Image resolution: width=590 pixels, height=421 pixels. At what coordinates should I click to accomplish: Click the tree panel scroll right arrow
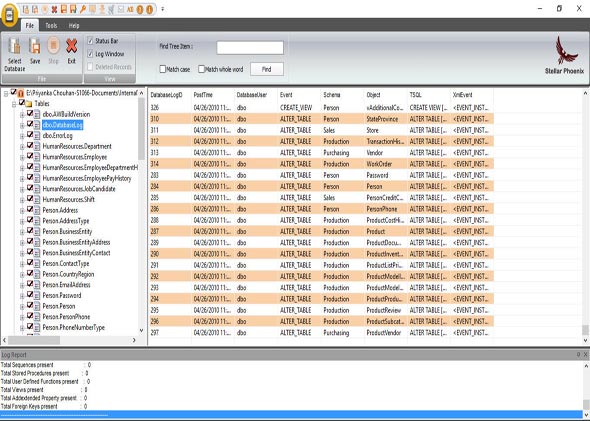(x=134, y=340)
